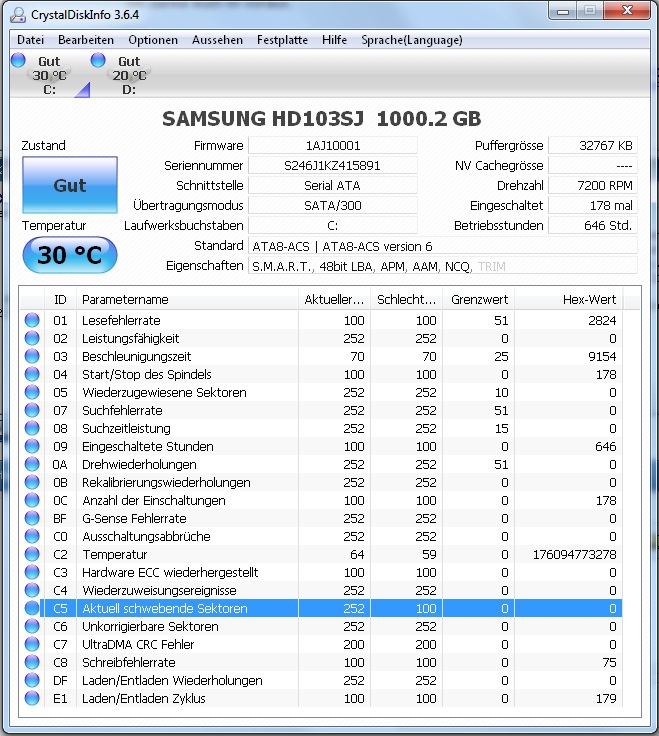Open the Bearbeiten menu
Screen dimensions: 659x736
coord(86,40)
